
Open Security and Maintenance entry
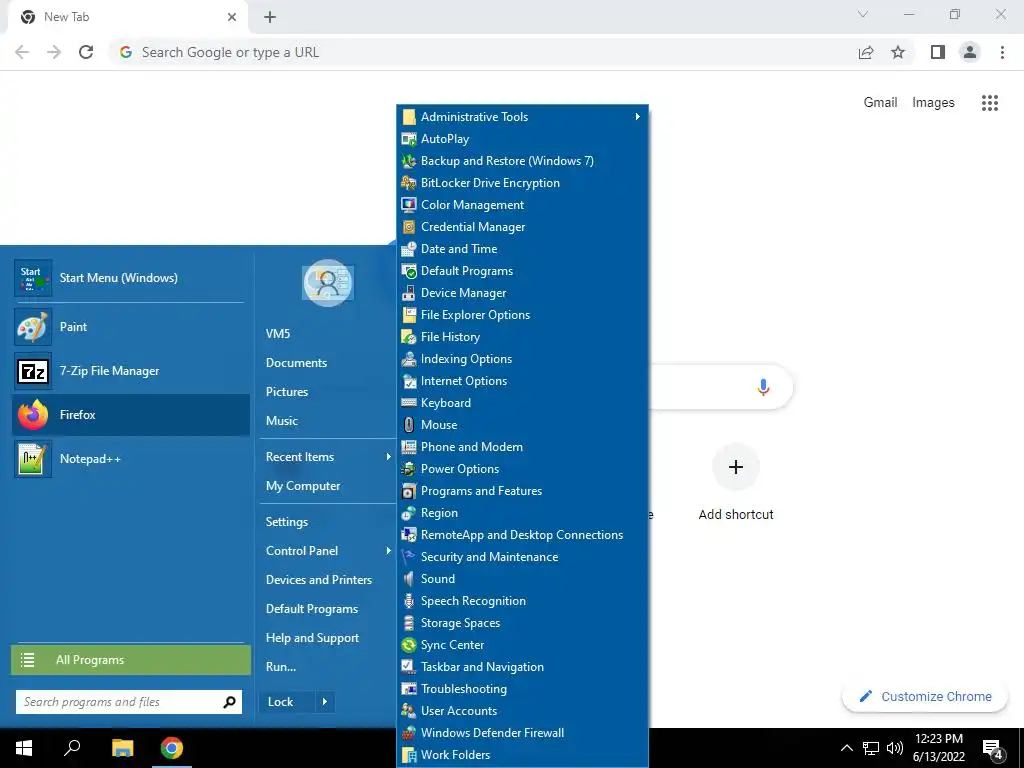coord(522,557)
